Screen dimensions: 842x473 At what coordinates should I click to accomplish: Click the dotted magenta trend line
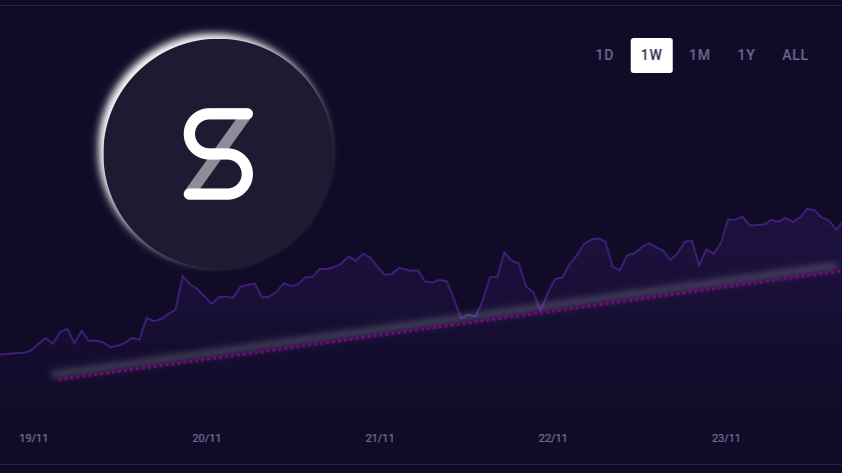click(x=449, y=325)
